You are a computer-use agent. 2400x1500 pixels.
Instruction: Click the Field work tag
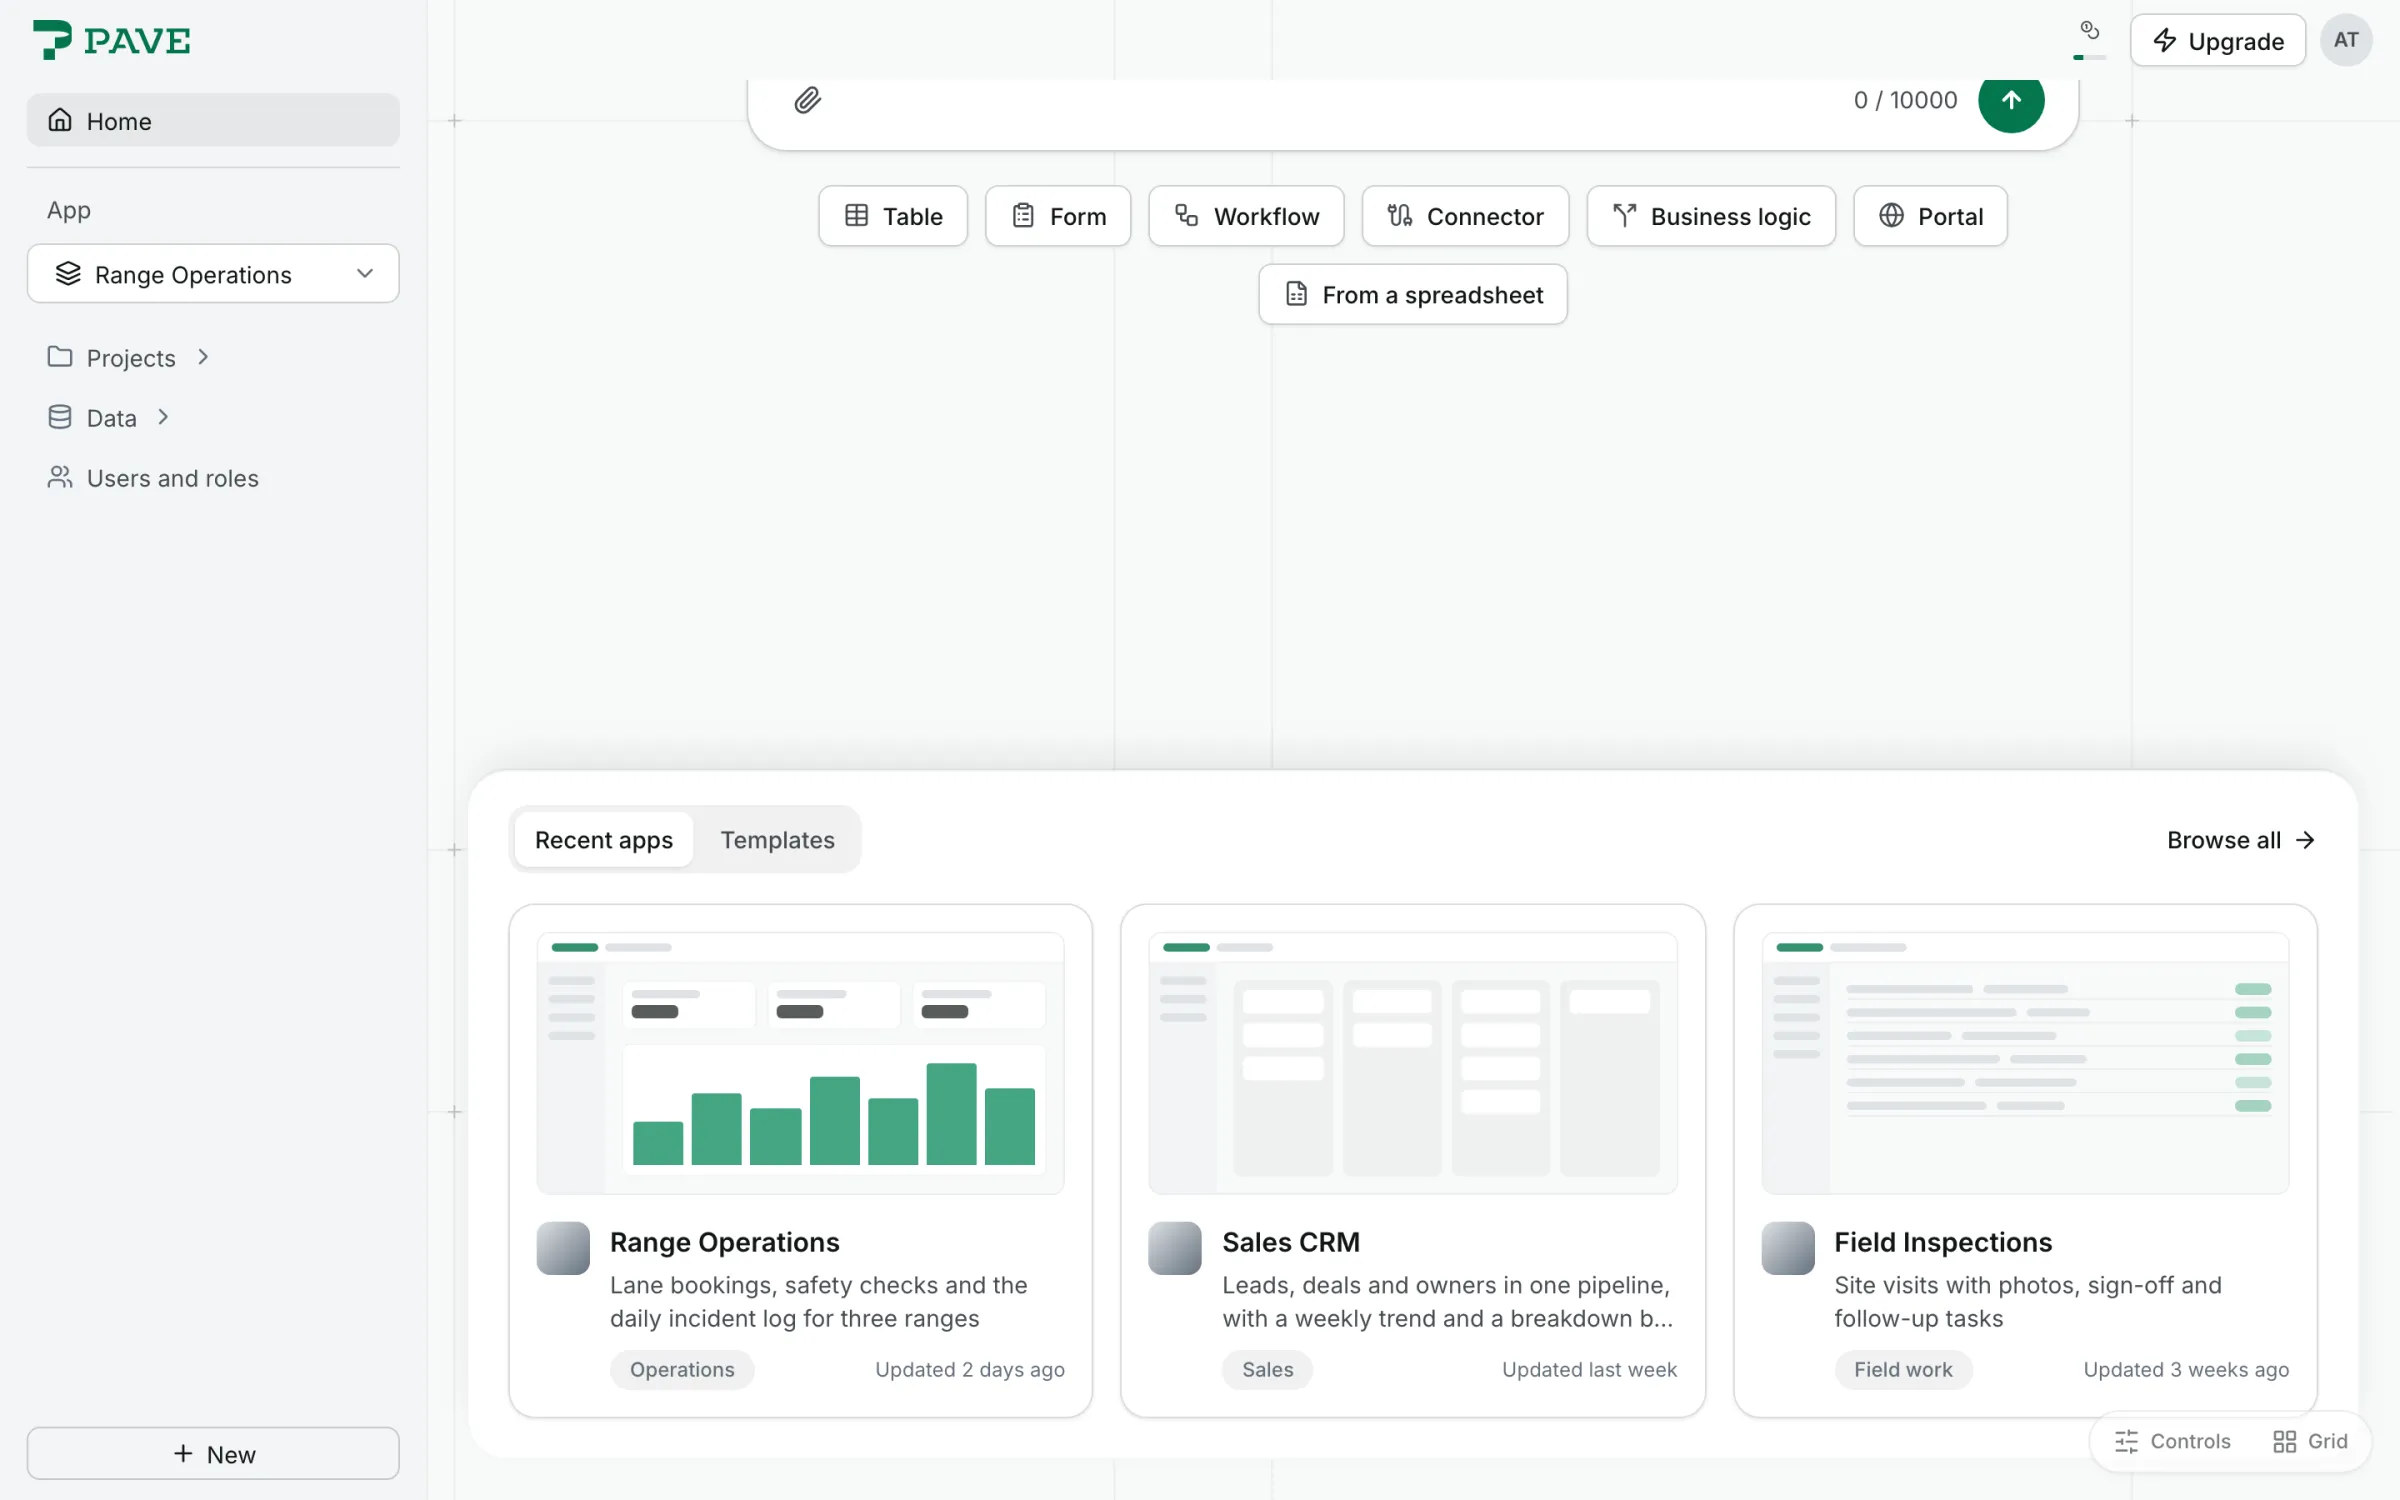(1903, 1370)
